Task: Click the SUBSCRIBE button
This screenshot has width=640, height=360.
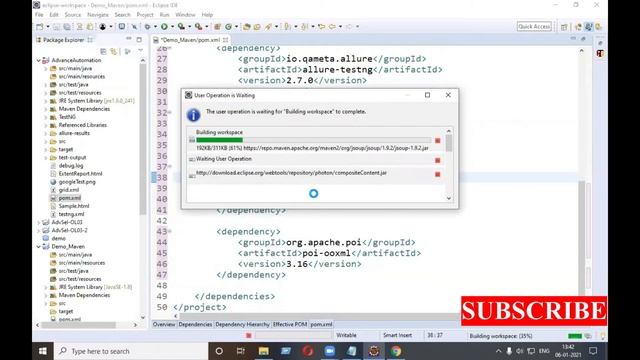Action: coord(534,311)
